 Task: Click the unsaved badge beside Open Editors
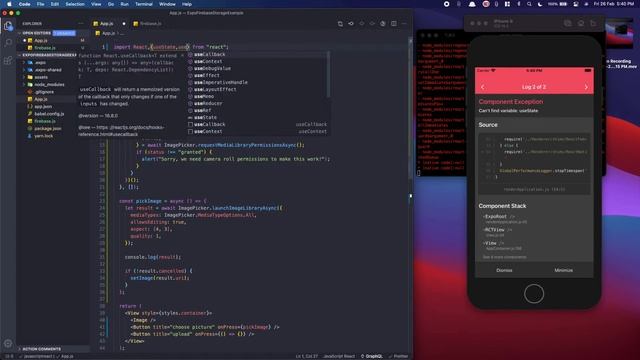pyautogui.click(x=64, y=33)
